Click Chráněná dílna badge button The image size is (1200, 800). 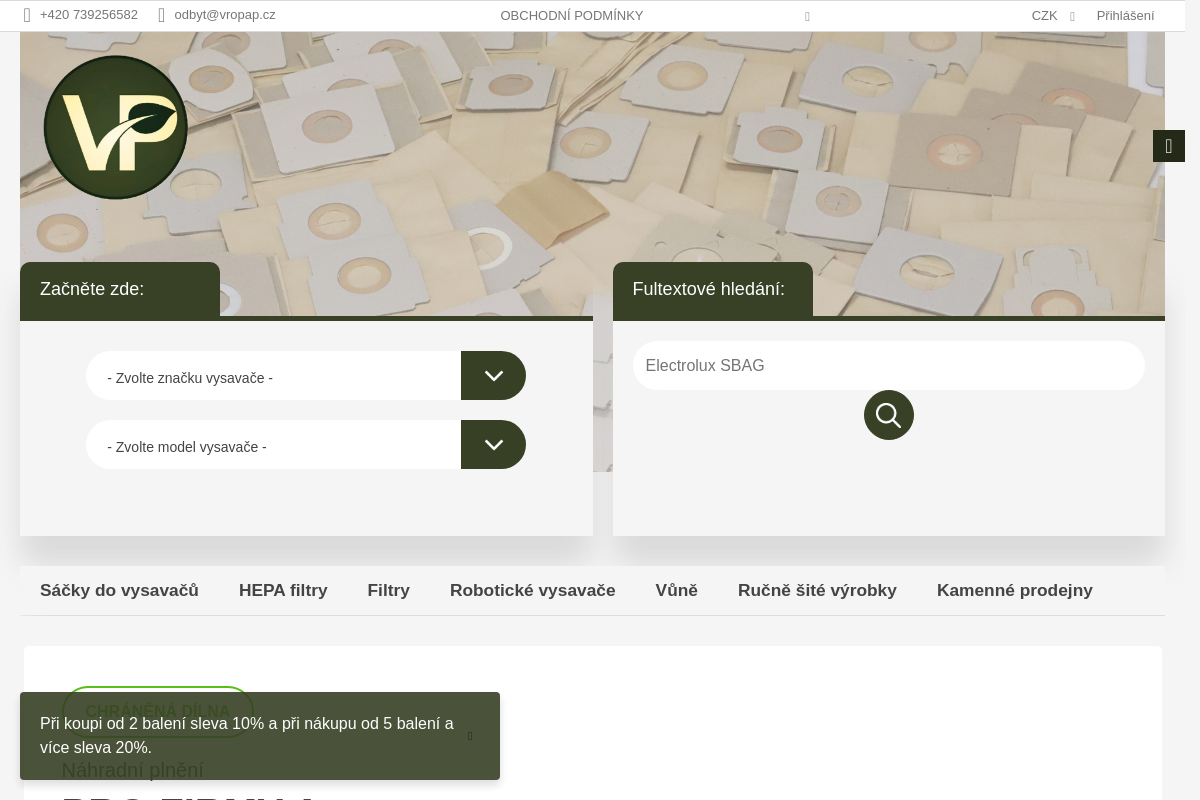click(x=158, y=711)
